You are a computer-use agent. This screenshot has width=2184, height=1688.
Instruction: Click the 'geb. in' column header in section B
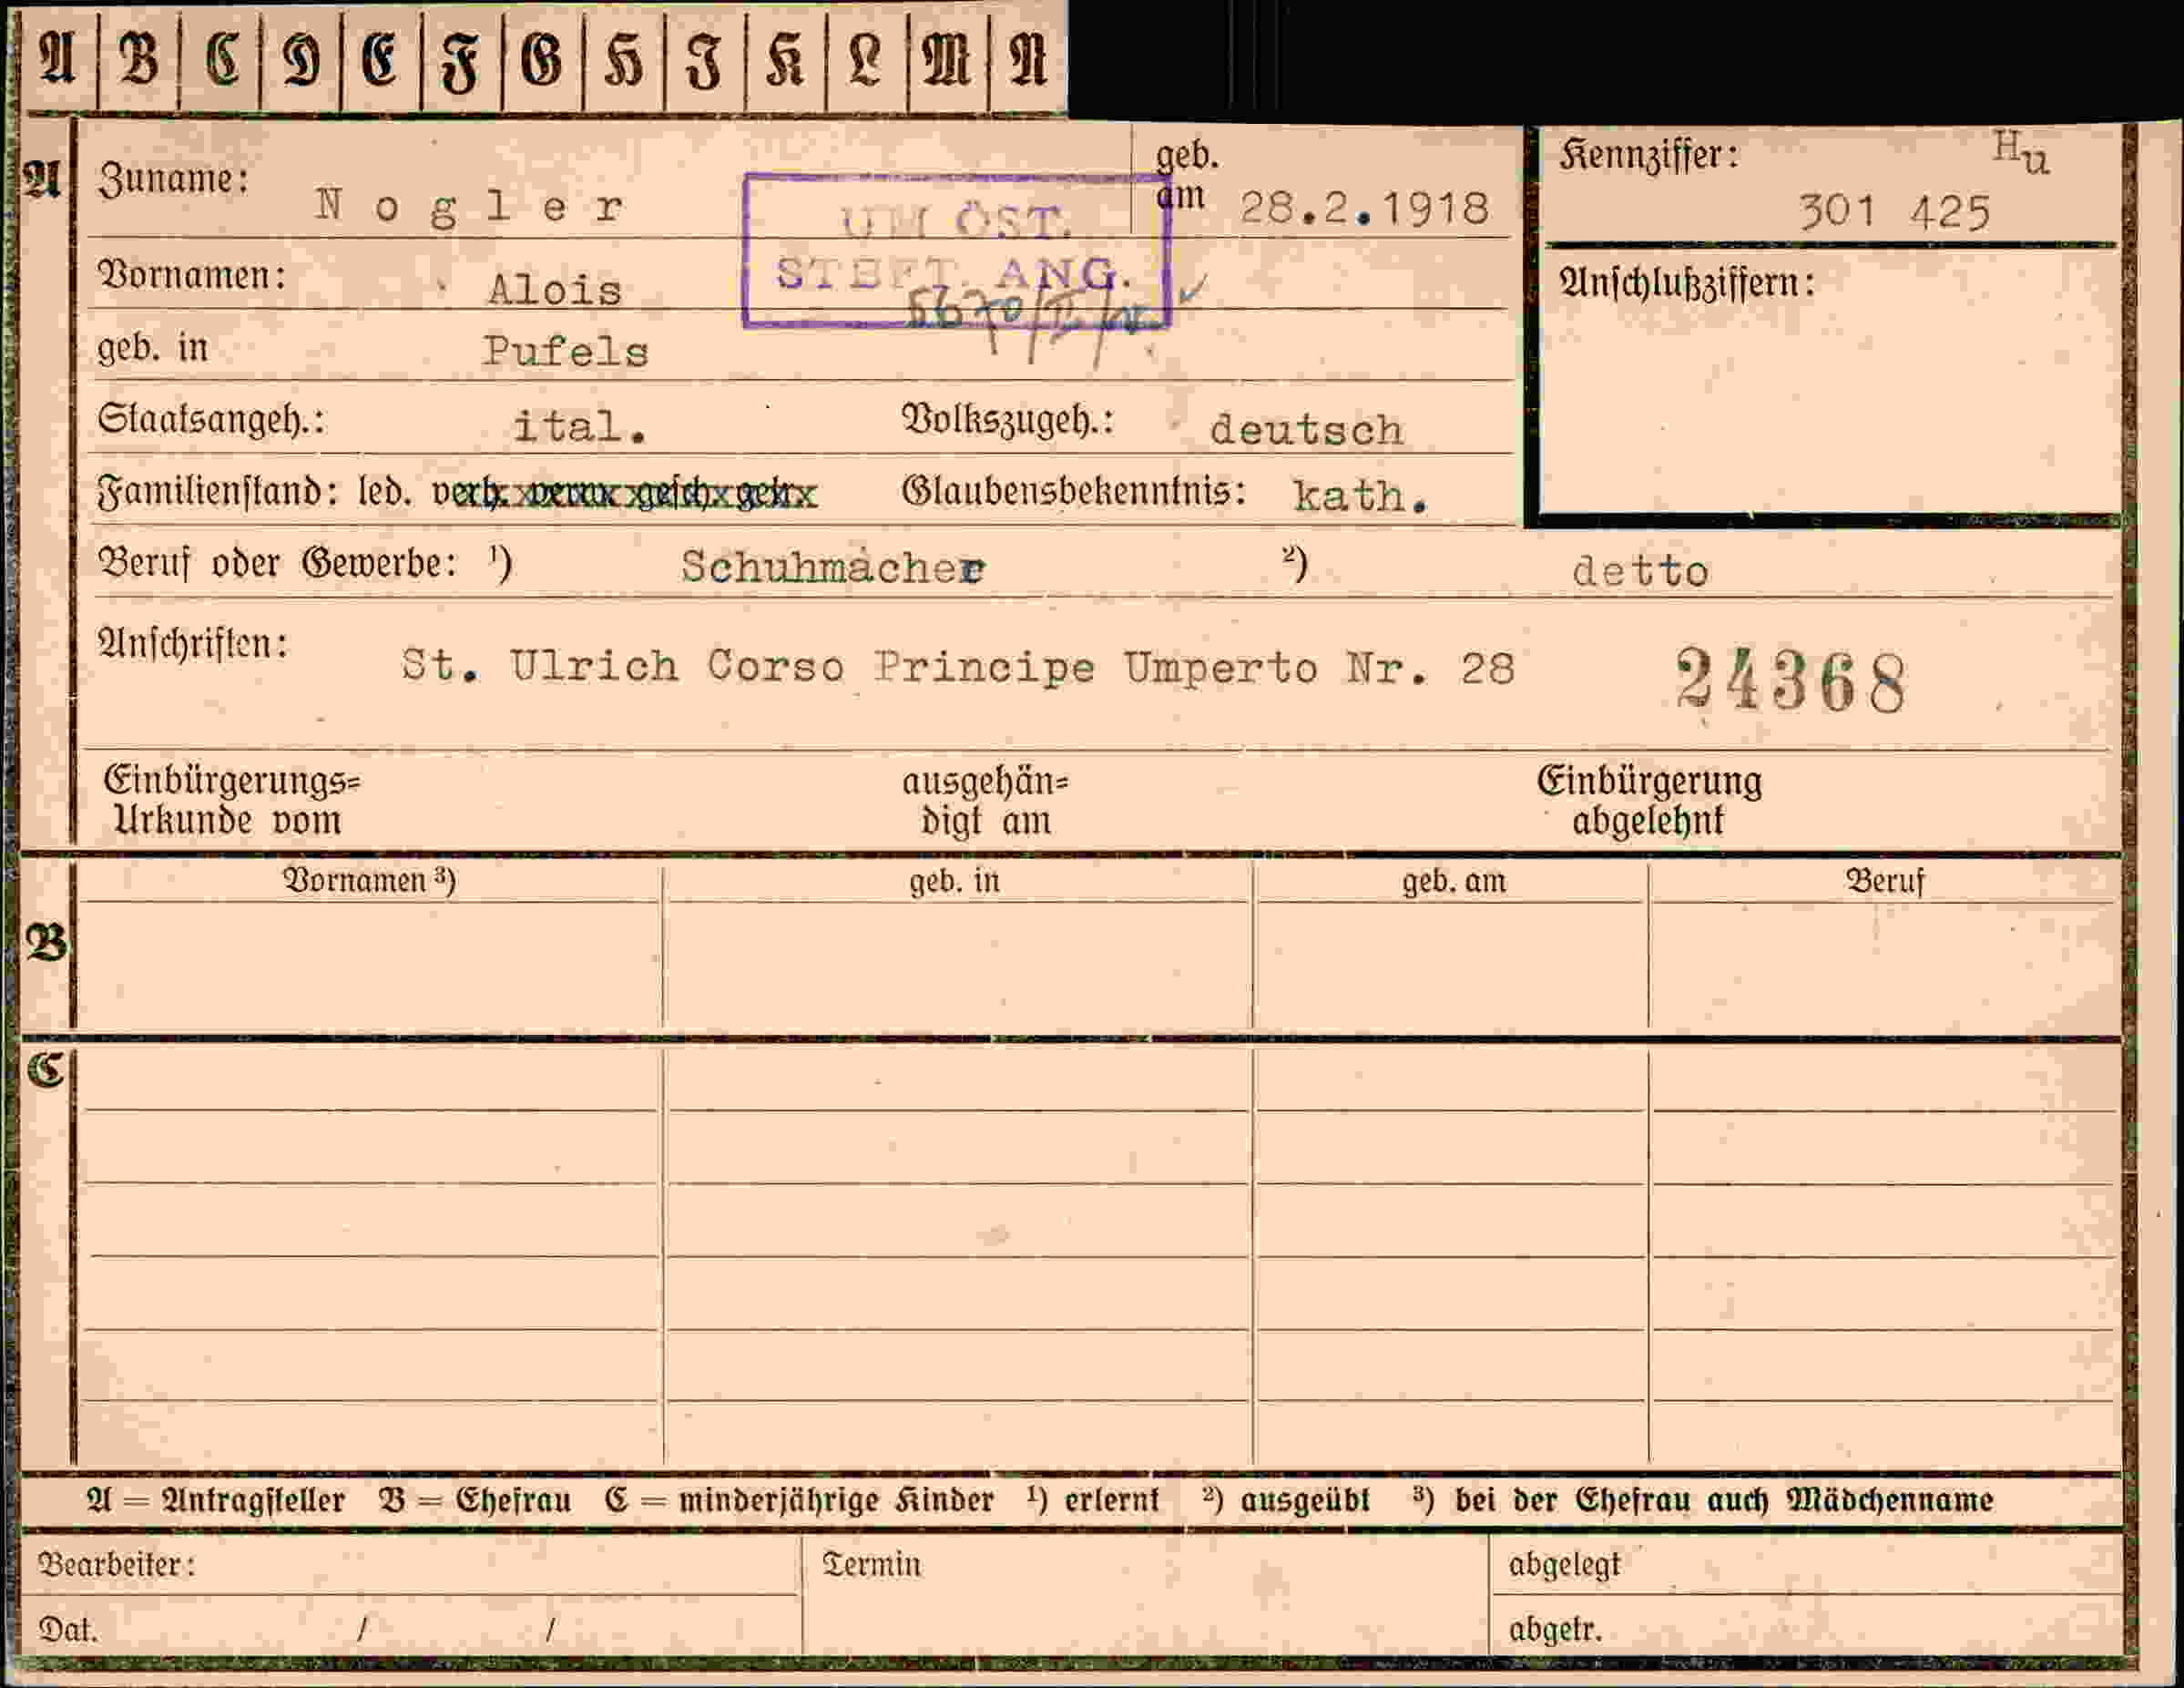click(954, 881)
